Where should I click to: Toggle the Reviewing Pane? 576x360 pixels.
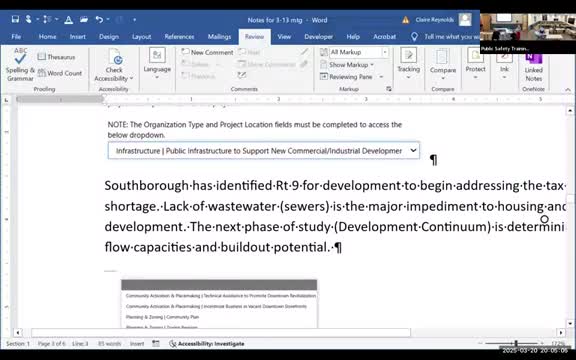pos(347,77)
